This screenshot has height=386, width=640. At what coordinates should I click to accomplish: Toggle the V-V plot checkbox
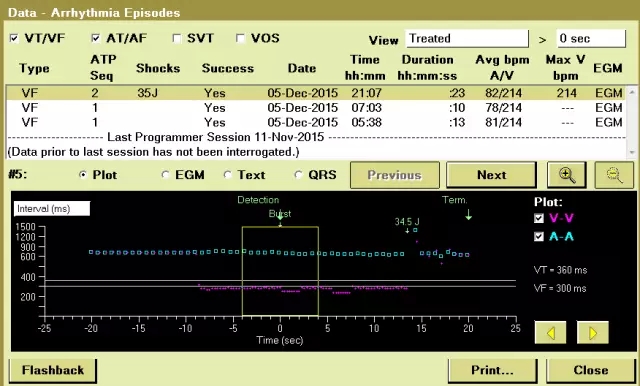click(x=539, y=218)
